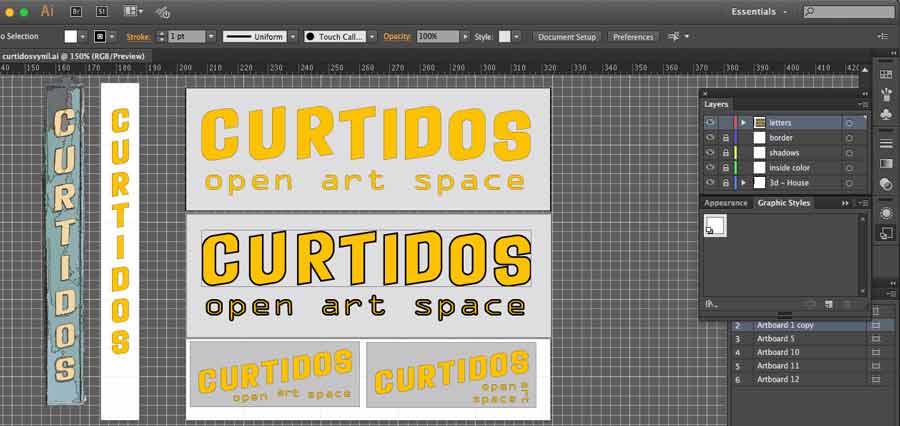The height and width of the screenshot is (426, 900).
Task: Open Adobe Bridge via the Br icon
Action: [x=77, y=11]
